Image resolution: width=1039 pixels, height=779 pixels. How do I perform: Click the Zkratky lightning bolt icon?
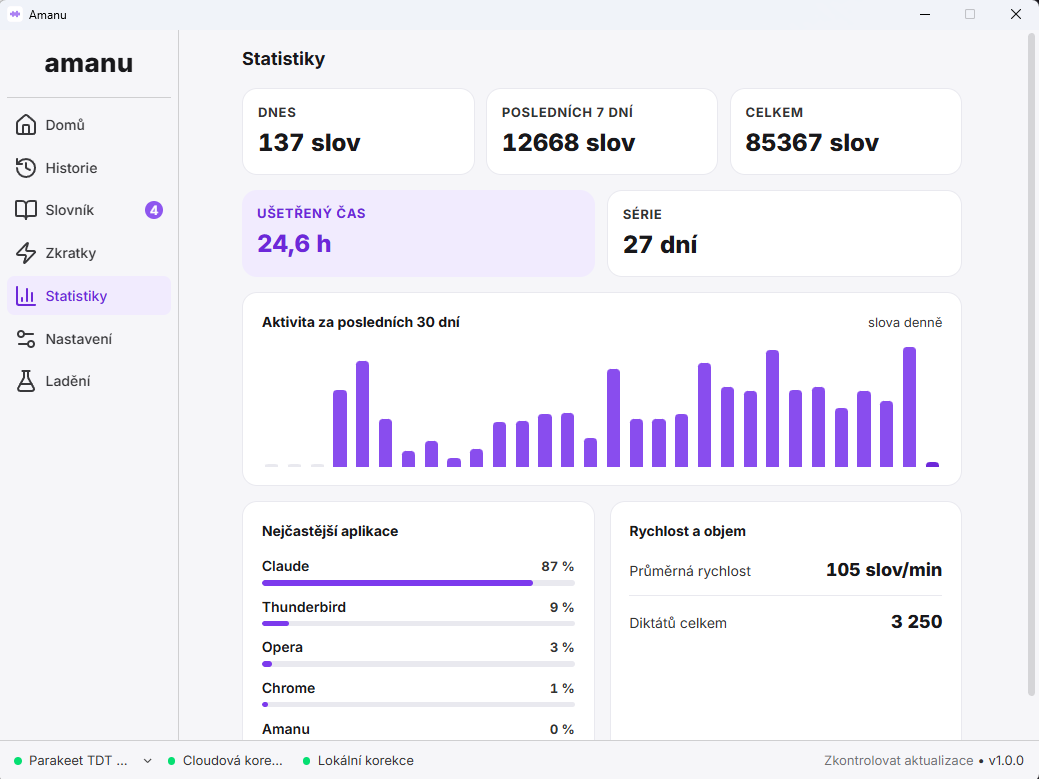point(26,253)
